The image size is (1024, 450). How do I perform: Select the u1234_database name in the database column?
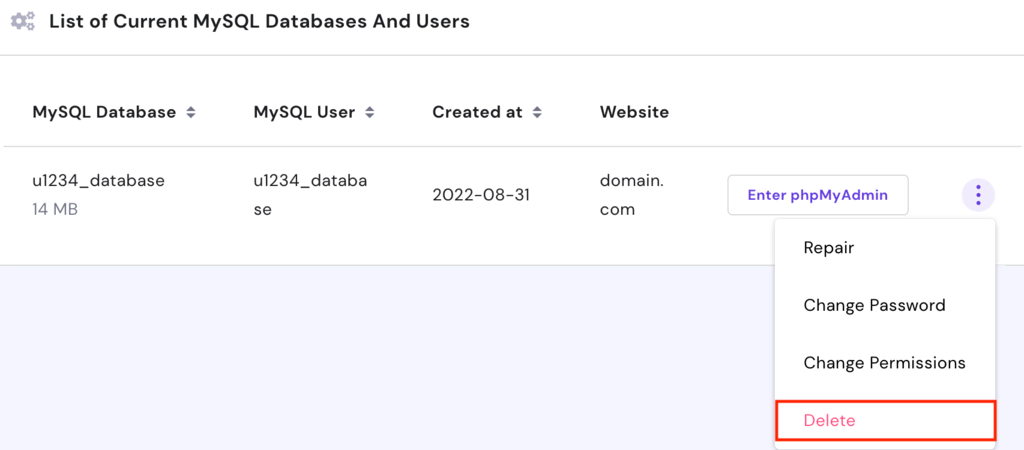[x=98, y=181]
